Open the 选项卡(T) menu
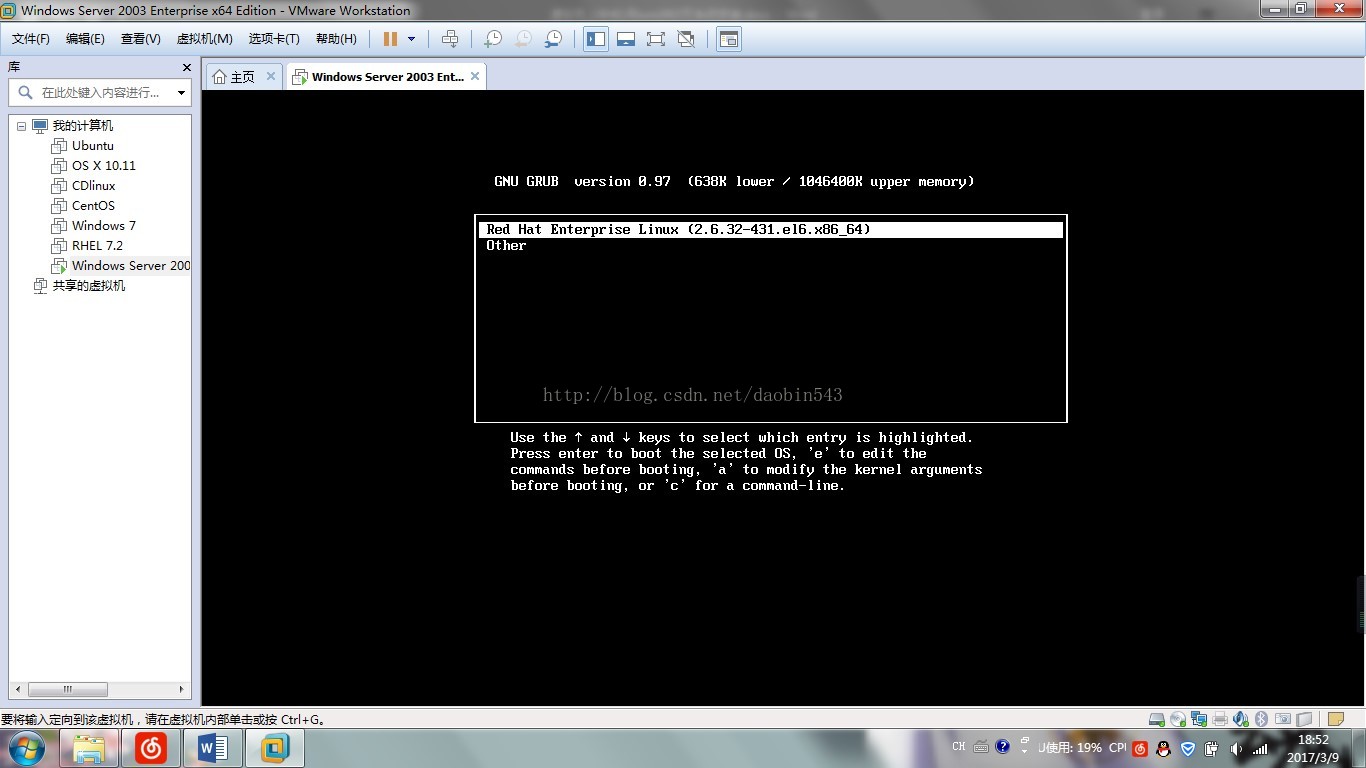The height and width of the screenshot is (768, 1366). pyautogui.click(x=274, y=39)
